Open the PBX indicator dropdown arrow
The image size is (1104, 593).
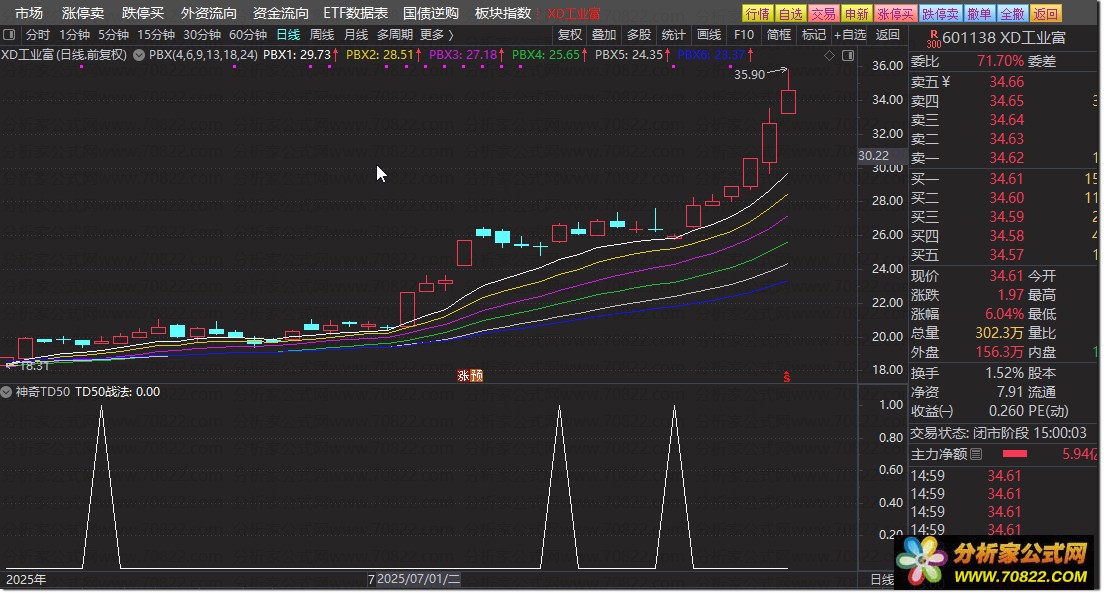(x=139, y=54)
